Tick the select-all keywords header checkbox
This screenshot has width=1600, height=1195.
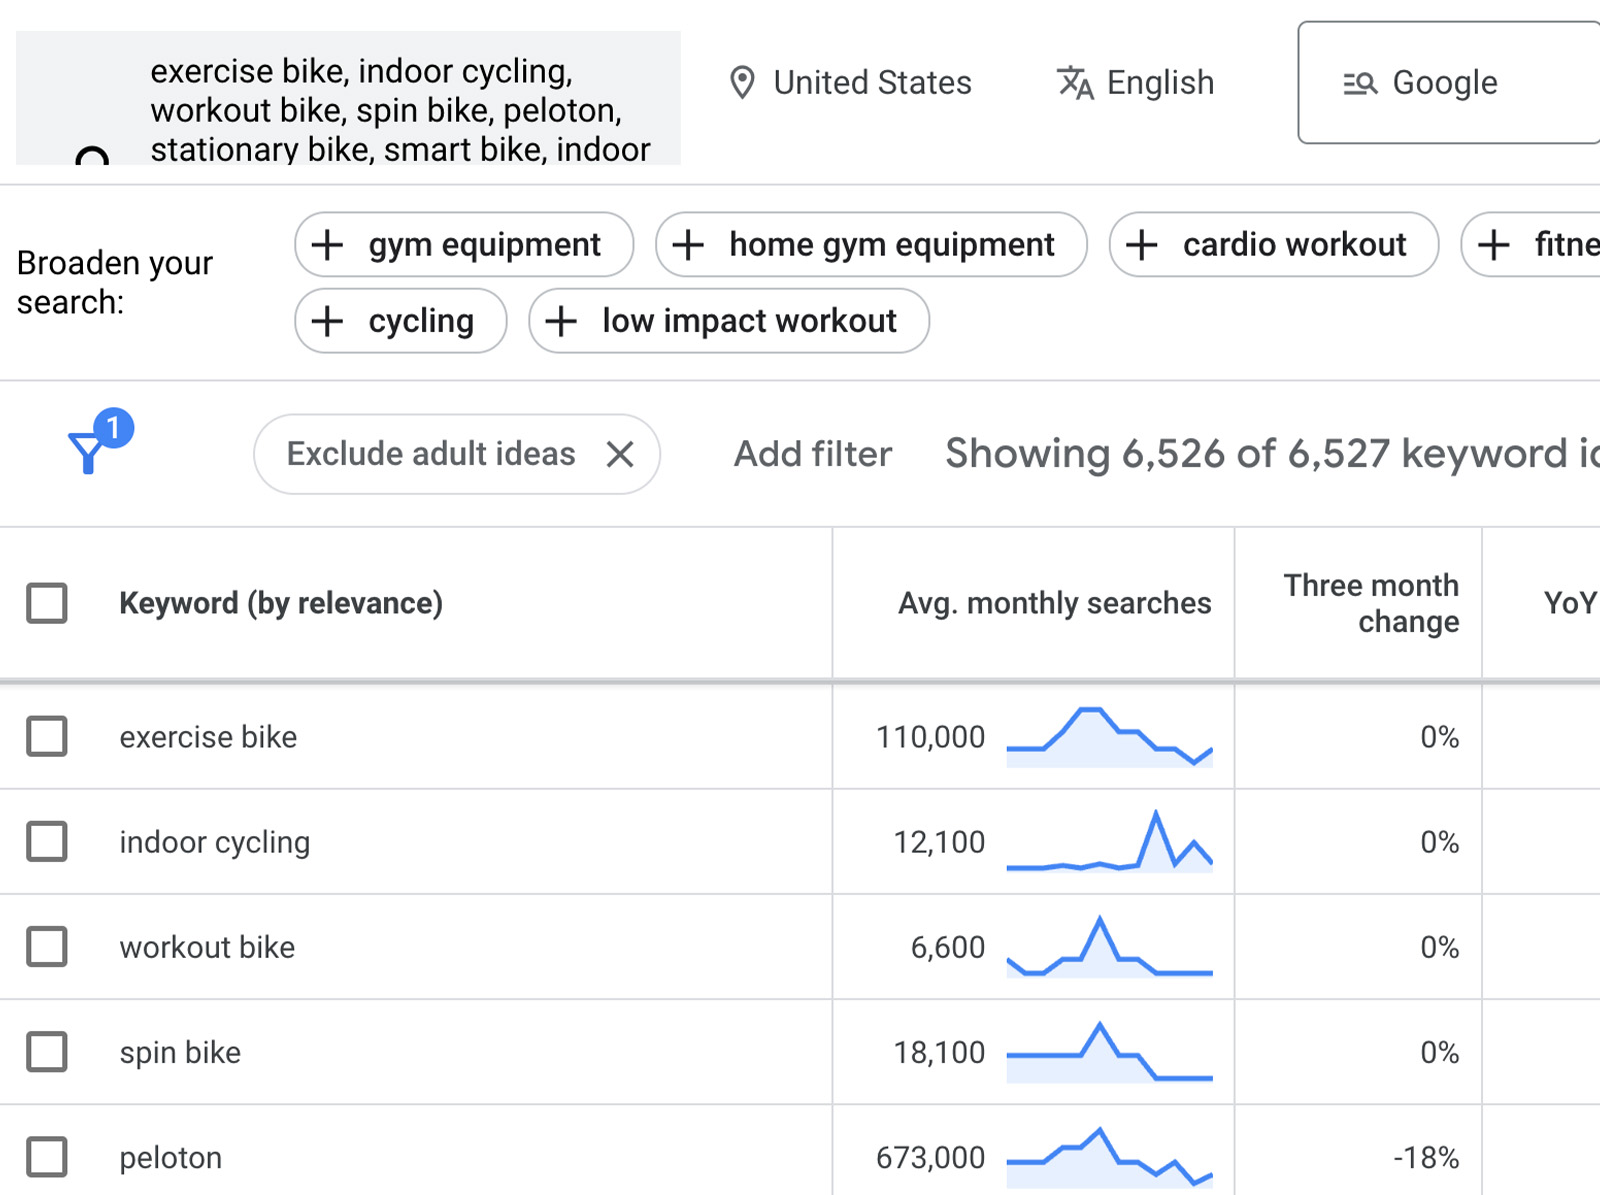(x=47, y=603)
